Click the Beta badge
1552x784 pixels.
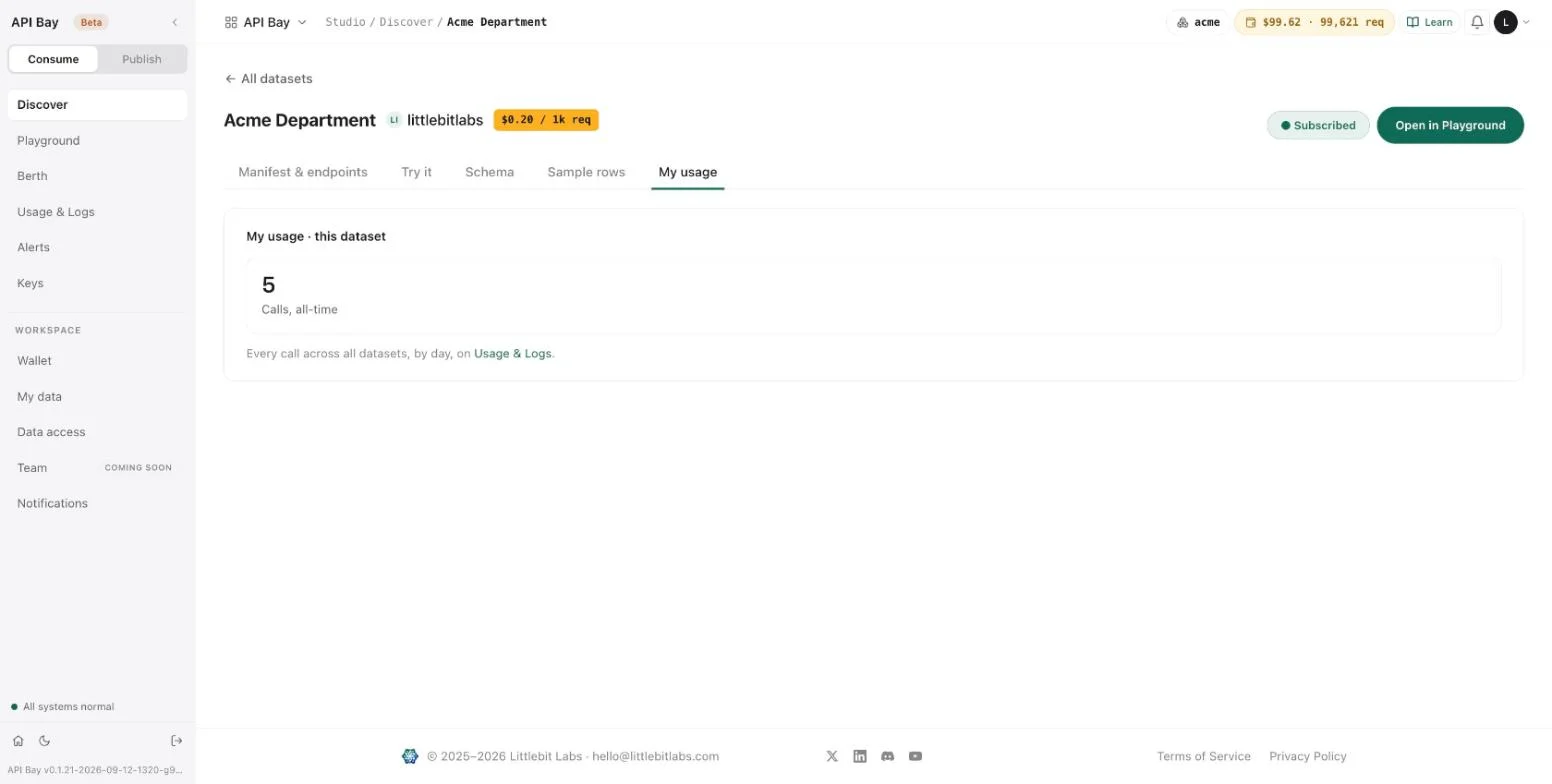tap(91, 22)
